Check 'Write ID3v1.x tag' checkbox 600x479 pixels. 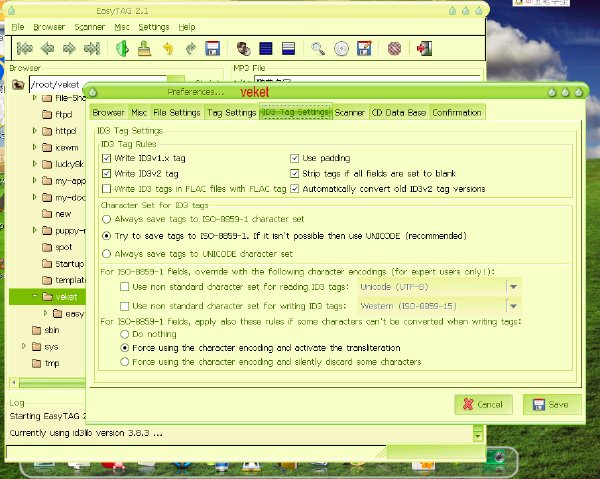[x=106, y=158]
